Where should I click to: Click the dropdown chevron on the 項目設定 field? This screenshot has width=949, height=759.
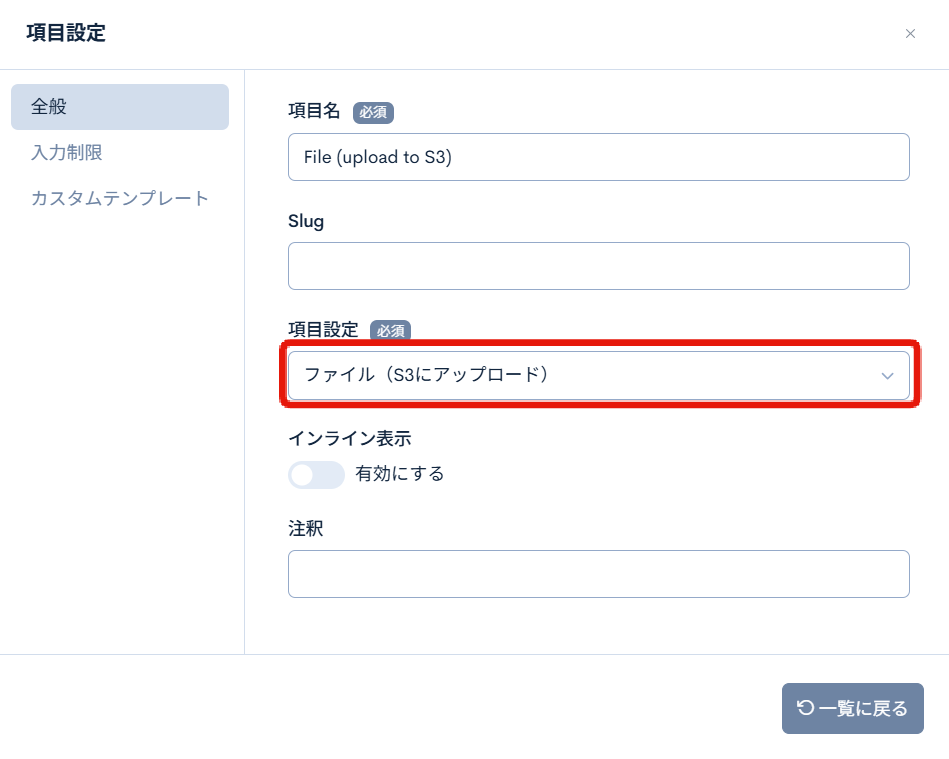[x=886, y=376]
